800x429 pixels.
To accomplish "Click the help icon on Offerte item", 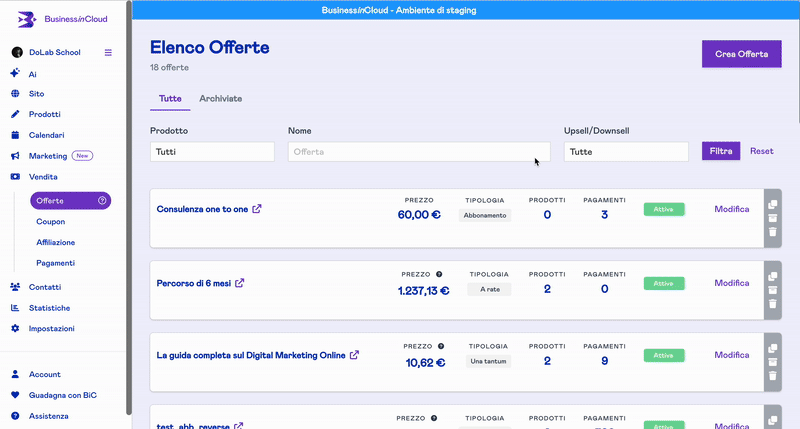I will 102,201.
